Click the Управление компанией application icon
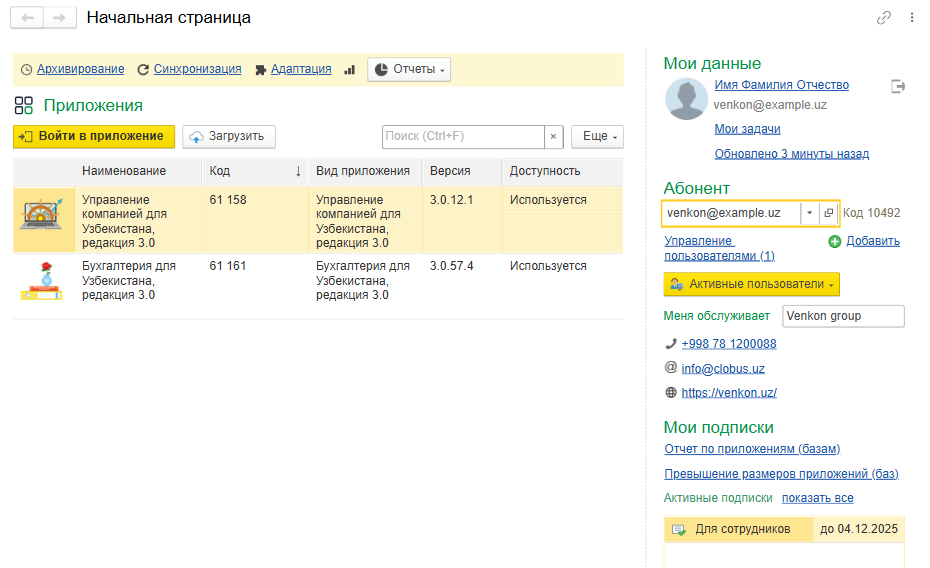Image resolution: width=930 pixels, height=568 pixels. tap(42, 218)
